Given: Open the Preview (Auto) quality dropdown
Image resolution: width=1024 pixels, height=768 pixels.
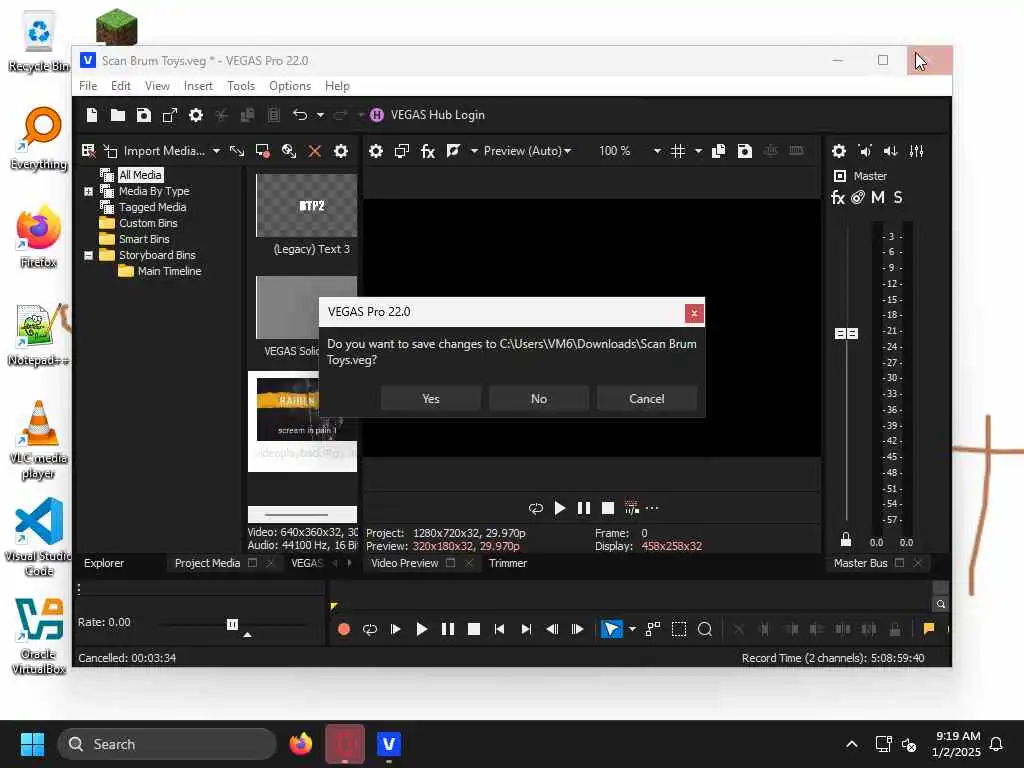Looking at the screenshot, I should (527, 151).
